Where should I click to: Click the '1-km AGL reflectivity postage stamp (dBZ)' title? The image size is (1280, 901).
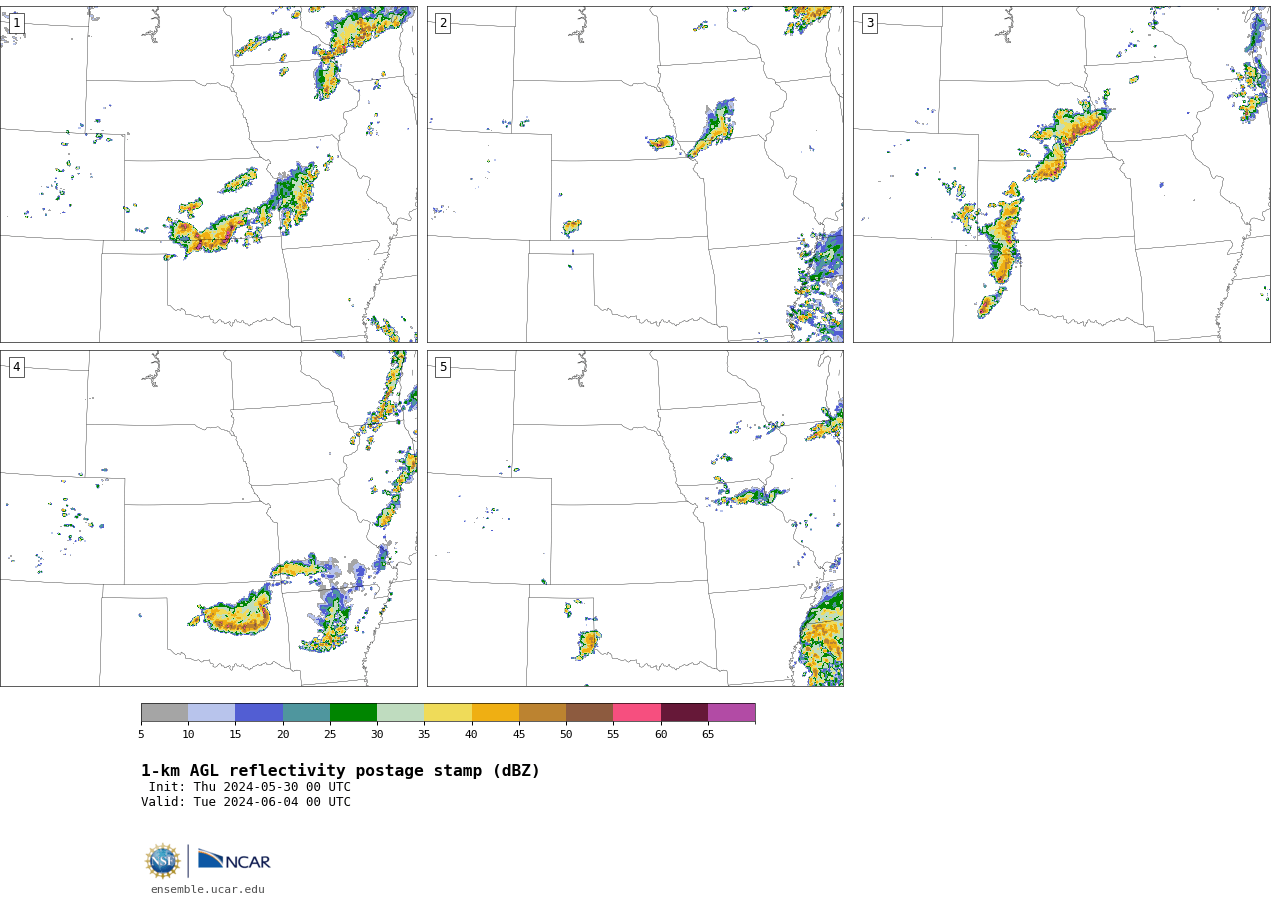point(340,771)
